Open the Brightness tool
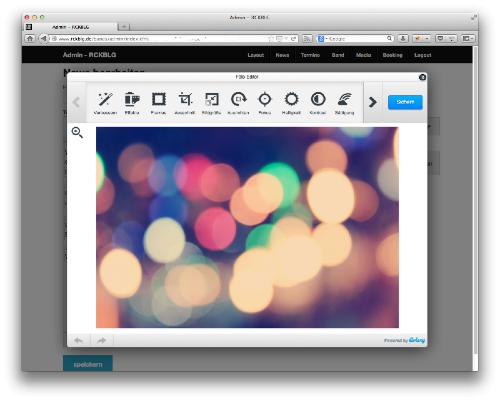500x401 pixels. (x=291, y=103)
